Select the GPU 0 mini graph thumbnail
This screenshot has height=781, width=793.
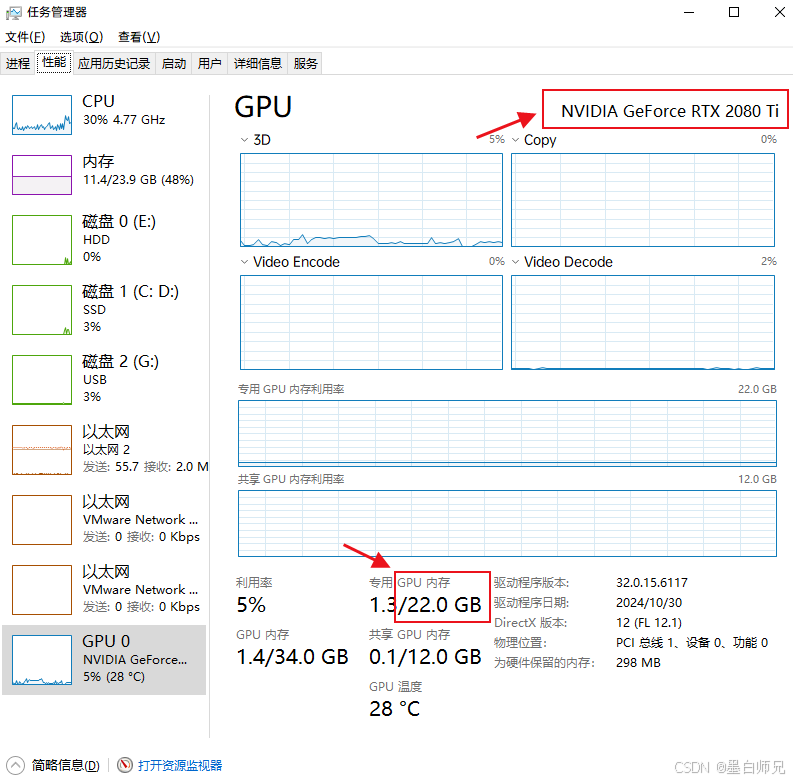pos(42,660)
